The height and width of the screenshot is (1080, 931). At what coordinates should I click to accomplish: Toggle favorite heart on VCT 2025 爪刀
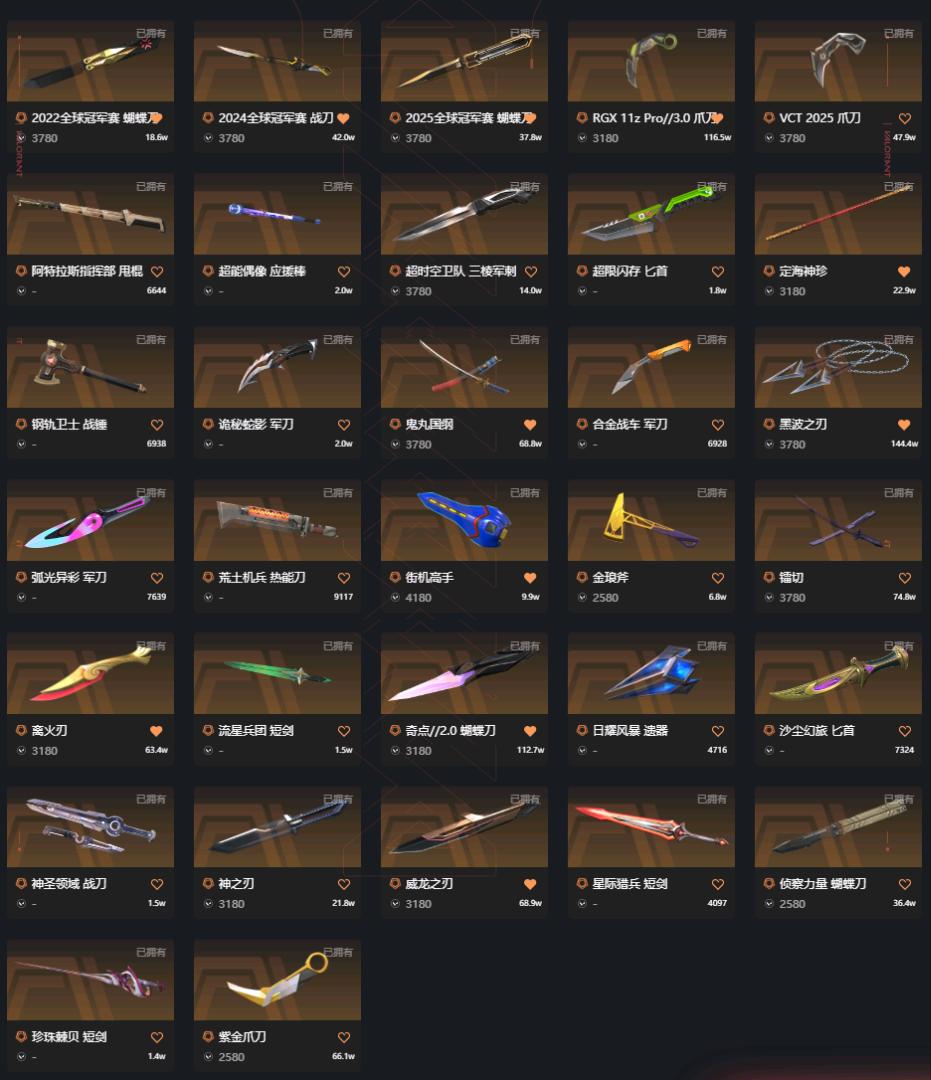(904, 118)
